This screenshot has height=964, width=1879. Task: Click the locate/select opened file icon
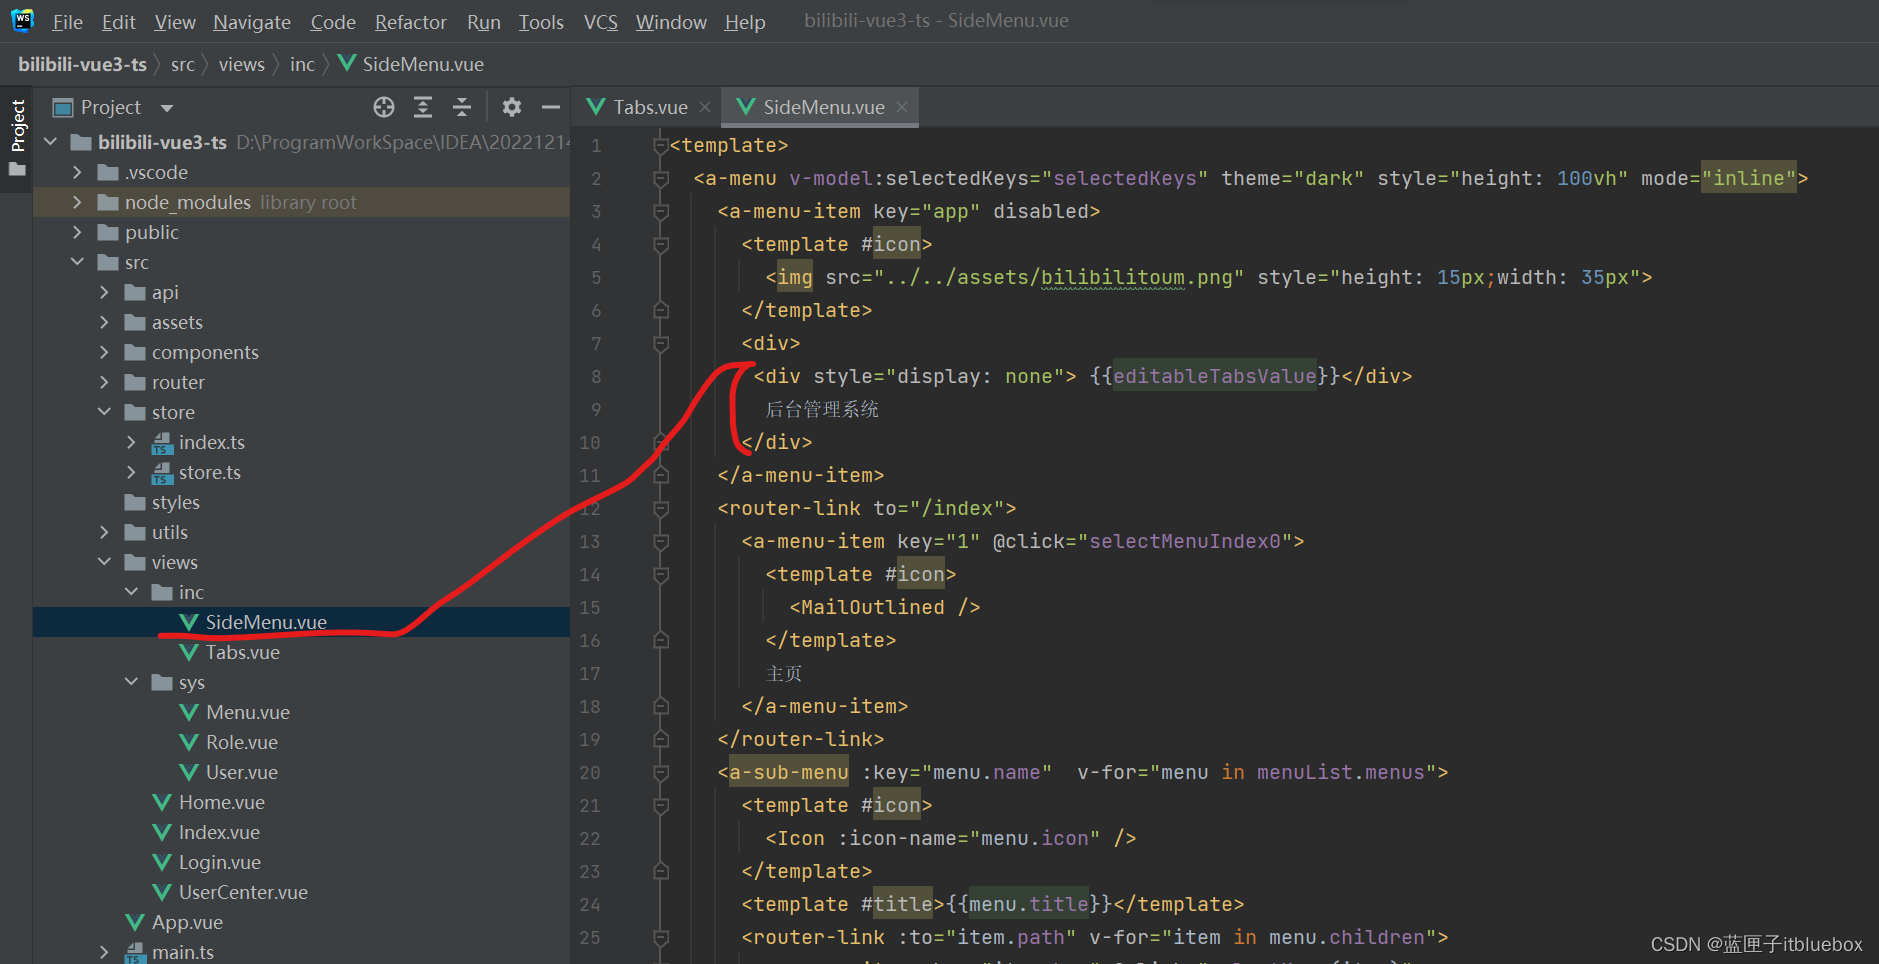point(384,107)
